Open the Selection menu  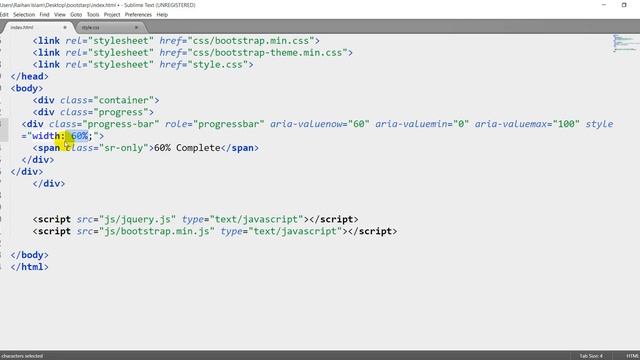pos(24,14)
